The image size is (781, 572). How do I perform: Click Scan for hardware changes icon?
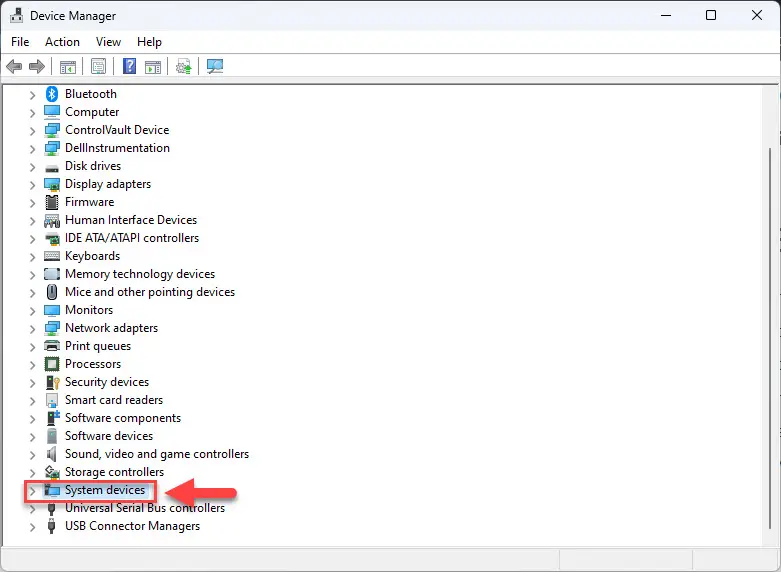click(x=215, y=66)
